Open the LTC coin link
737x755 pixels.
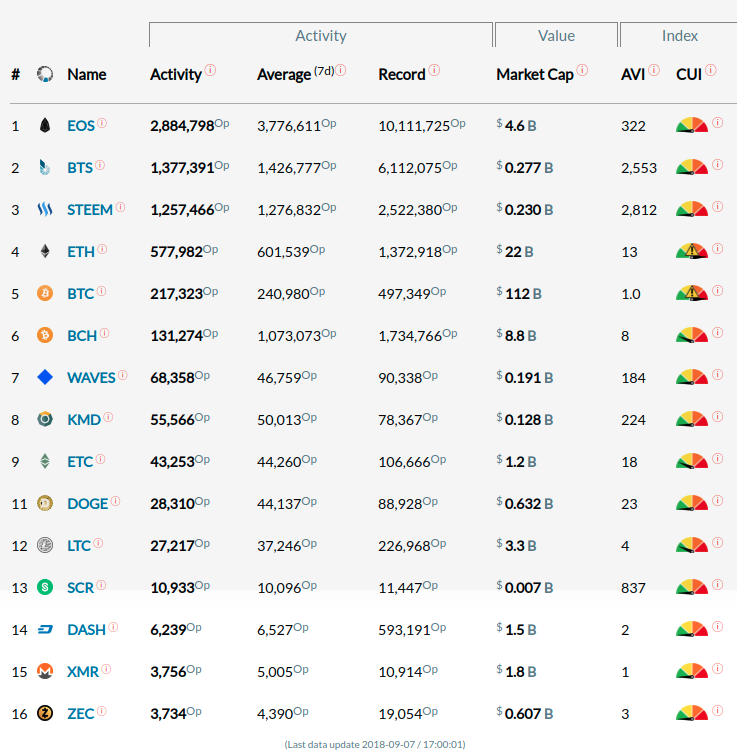(x=79, y=546)
